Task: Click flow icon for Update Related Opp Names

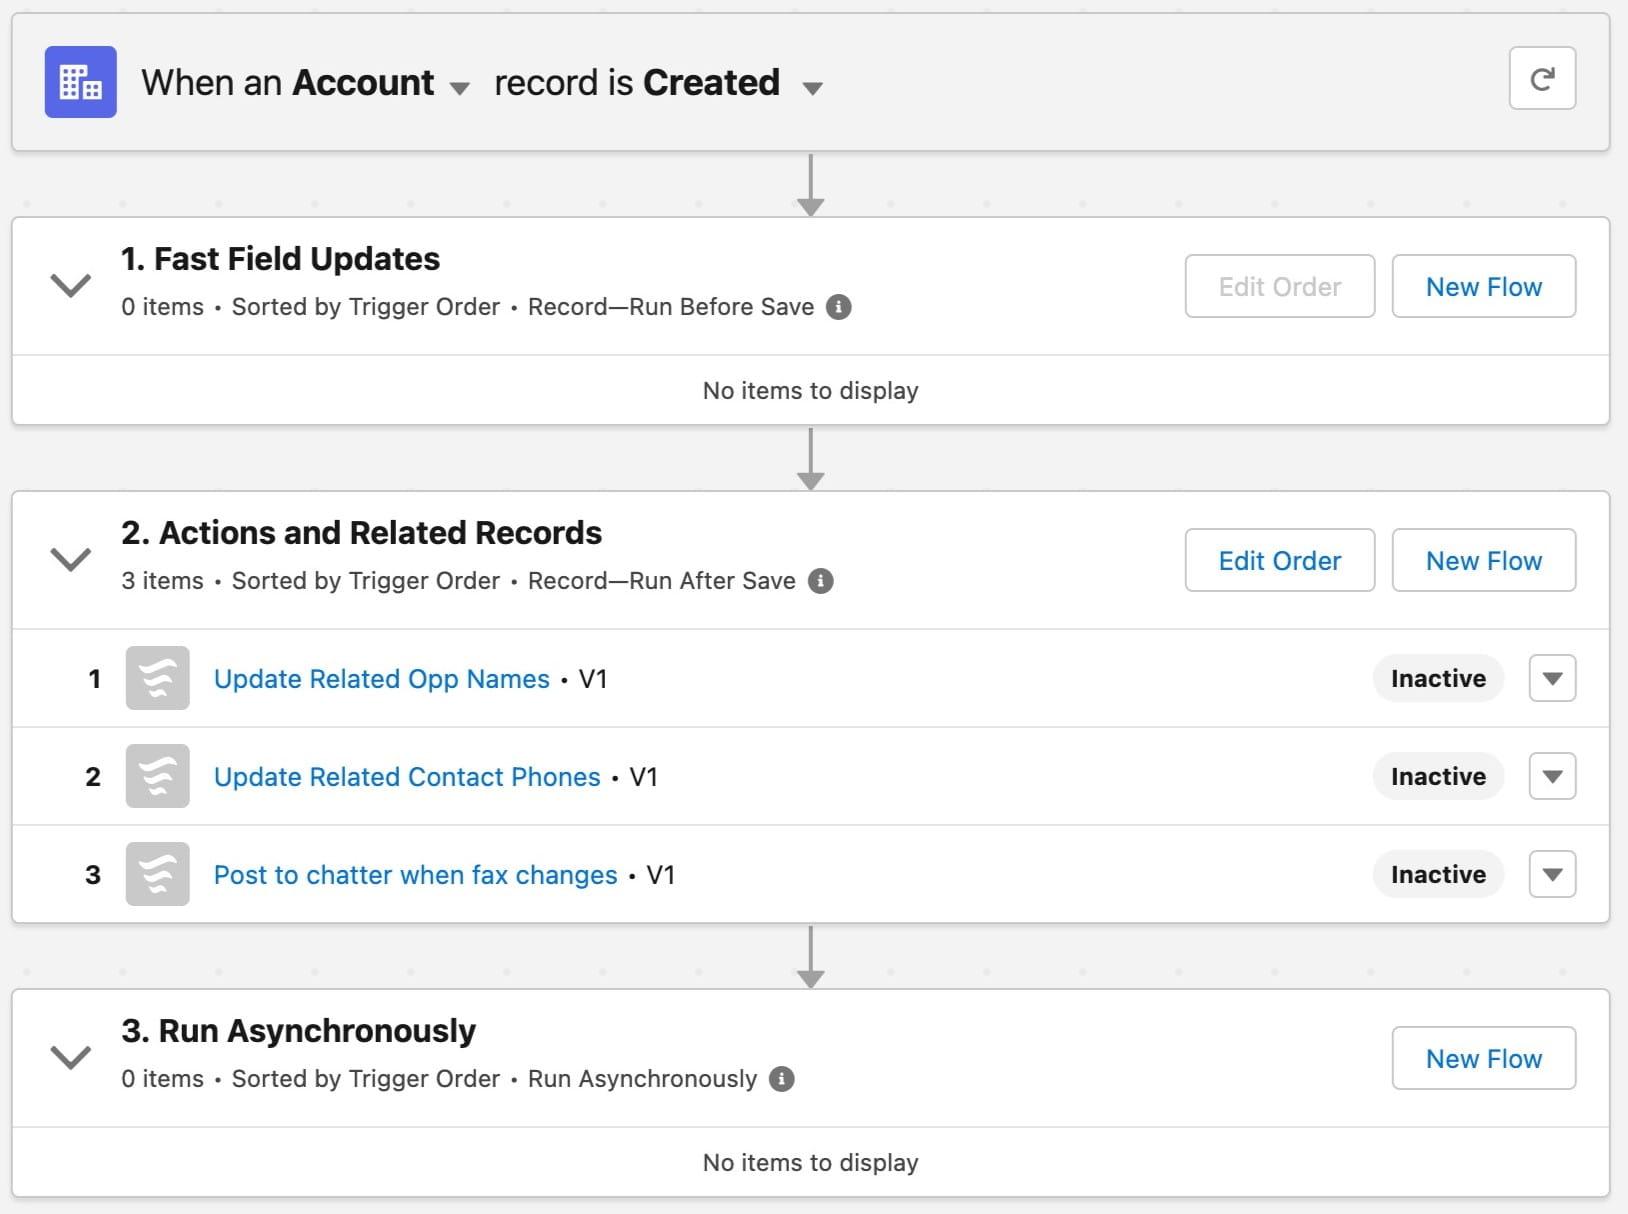Action: [x=158, y=678]
